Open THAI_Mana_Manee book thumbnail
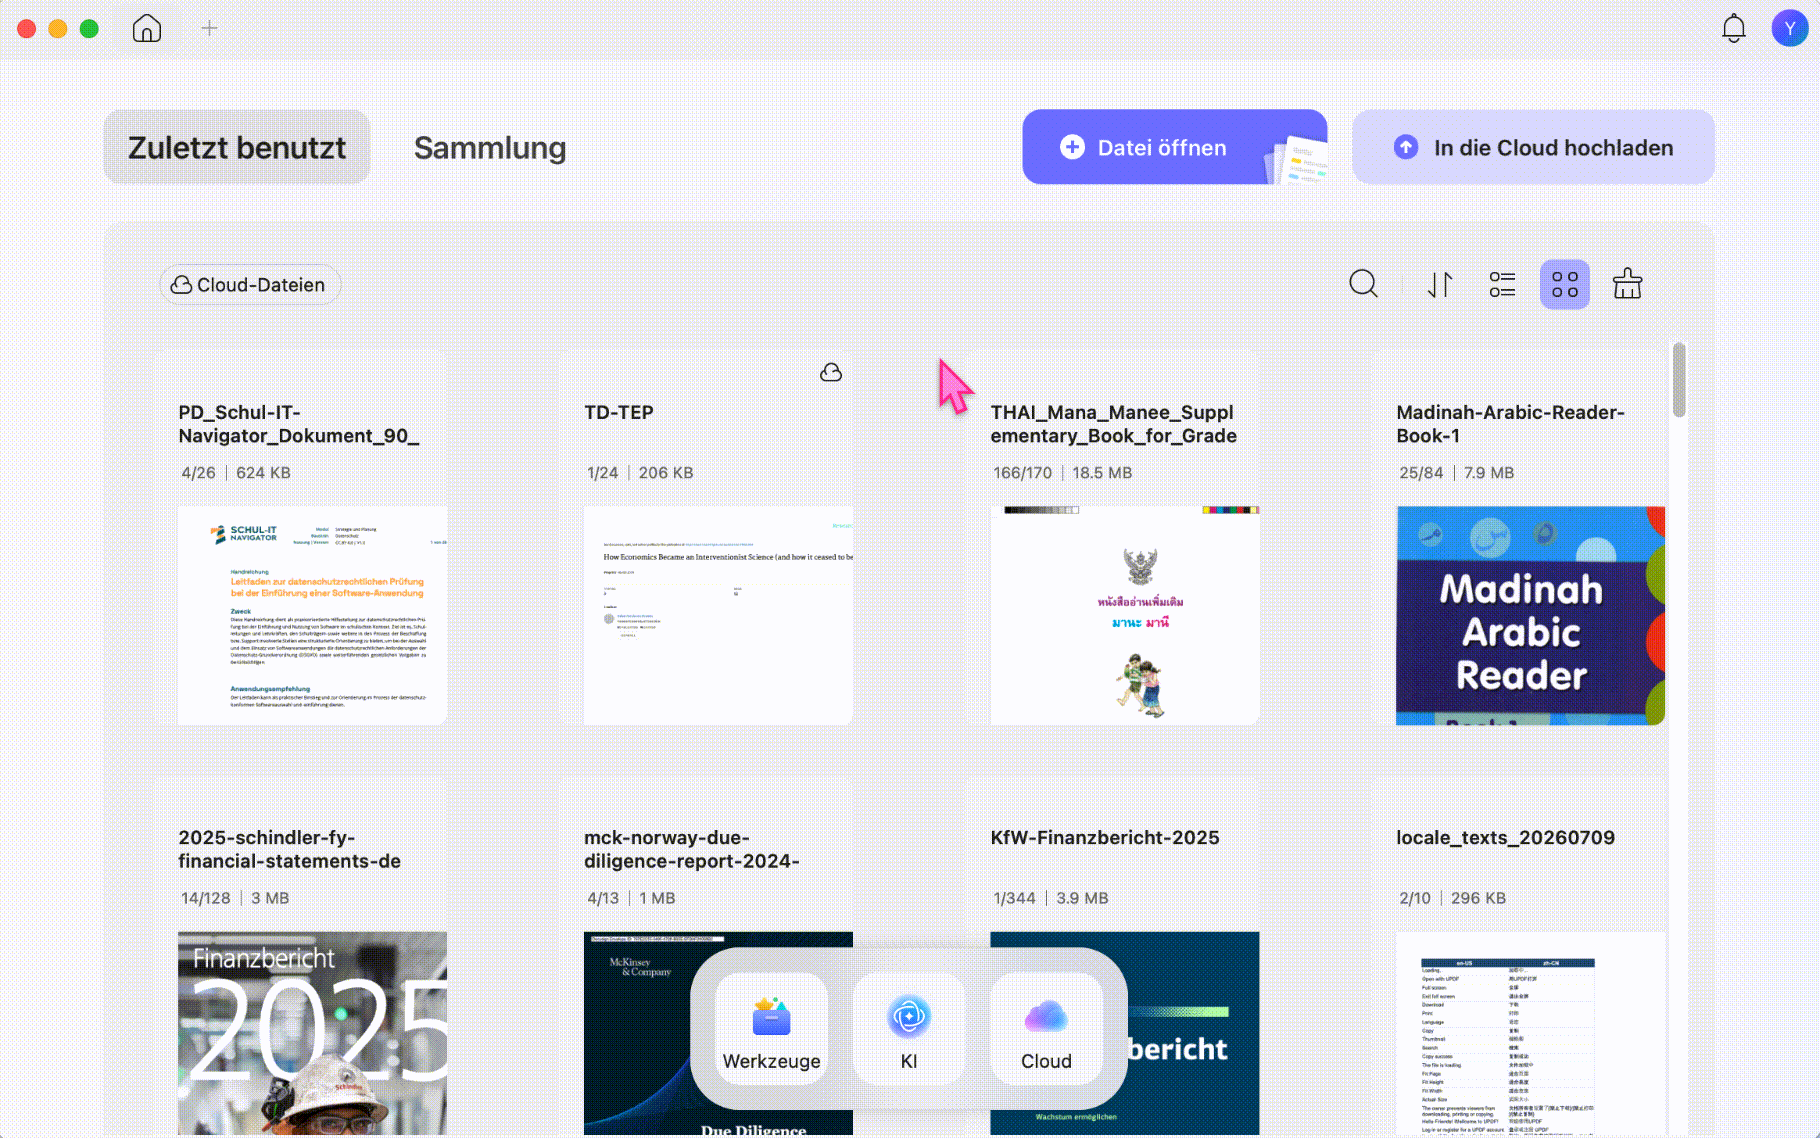 click(1125, 616)
